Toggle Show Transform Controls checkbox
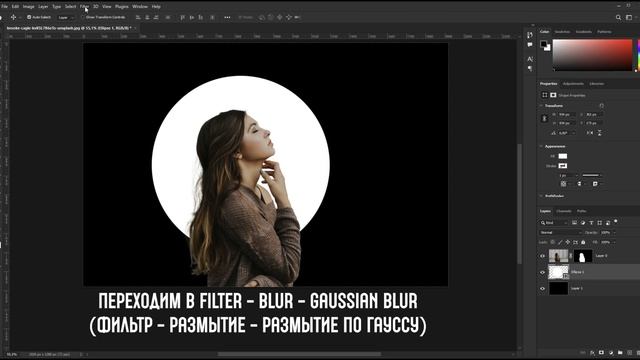 (83, 17)
